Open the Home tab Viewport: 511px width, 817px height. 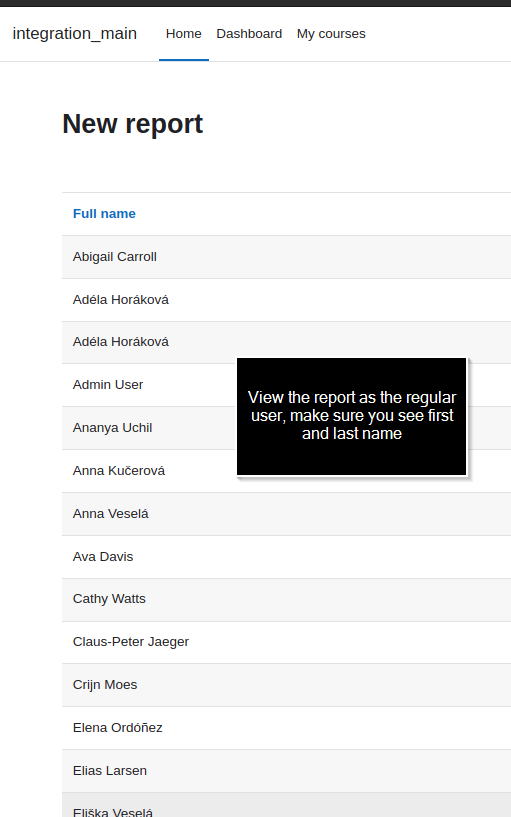[183, 34]
